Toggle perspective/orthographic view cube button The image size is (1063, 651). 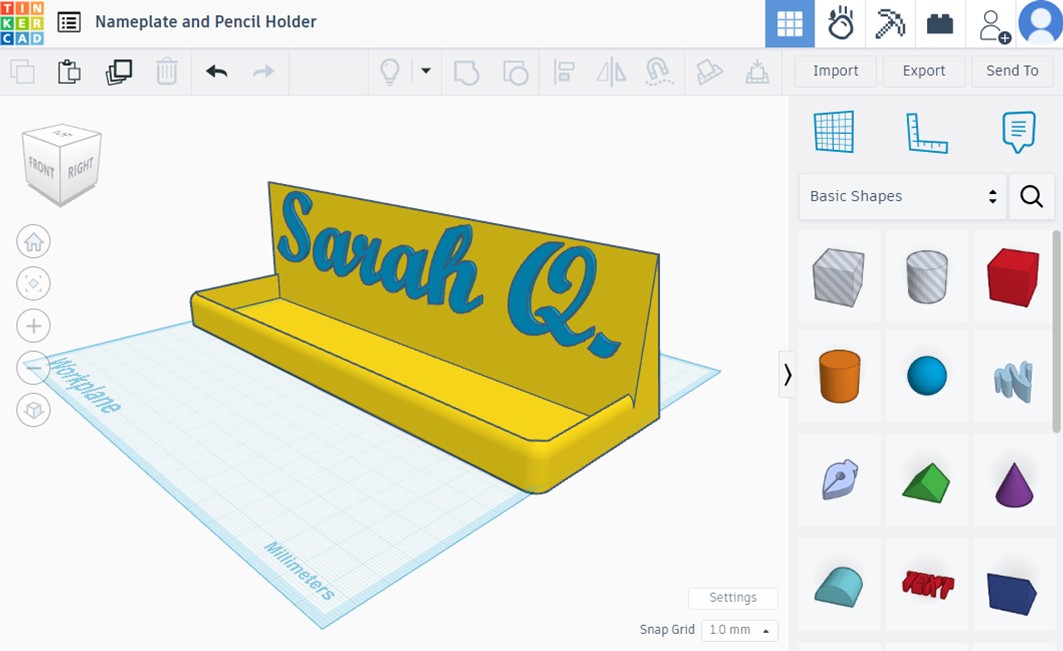pos(34,410)
